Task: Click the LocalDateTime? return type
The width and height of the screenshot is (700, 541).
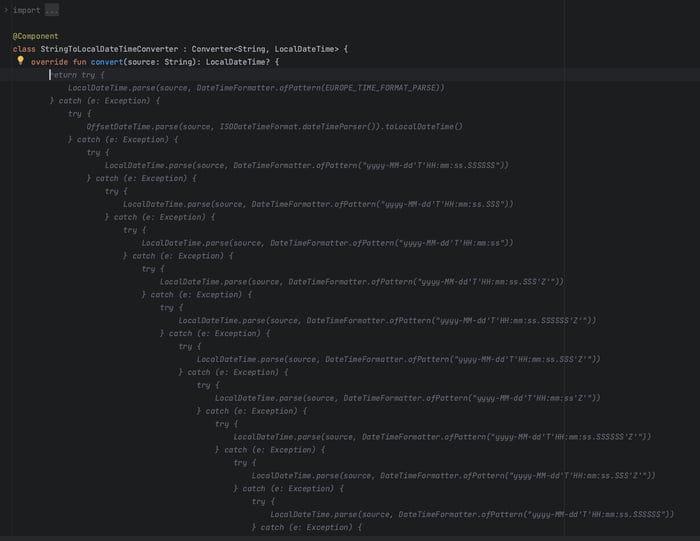Action: [x=237, y=62]
